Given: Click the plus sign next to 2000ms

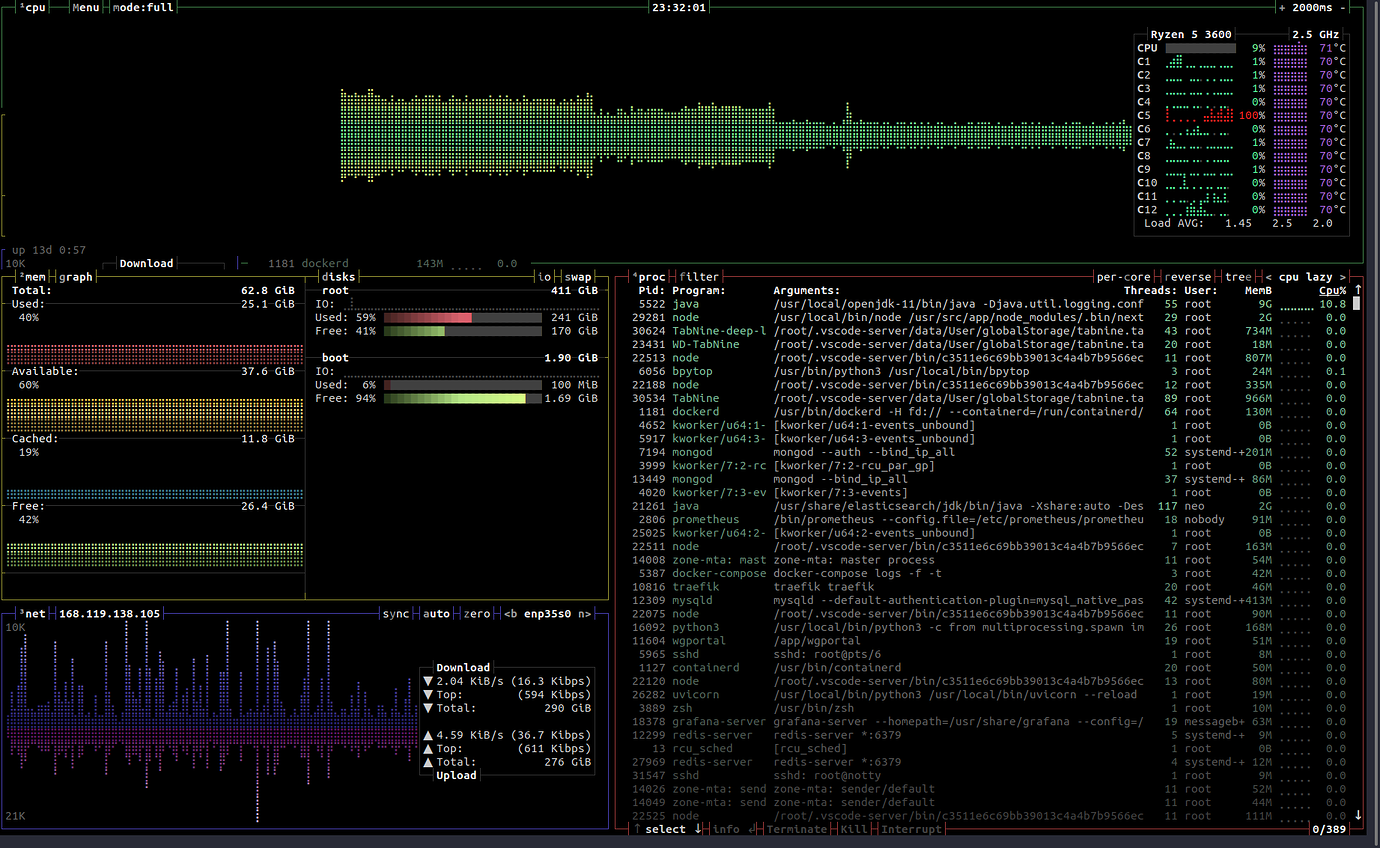Looking at the screenshot, I should pos(1283,7).
